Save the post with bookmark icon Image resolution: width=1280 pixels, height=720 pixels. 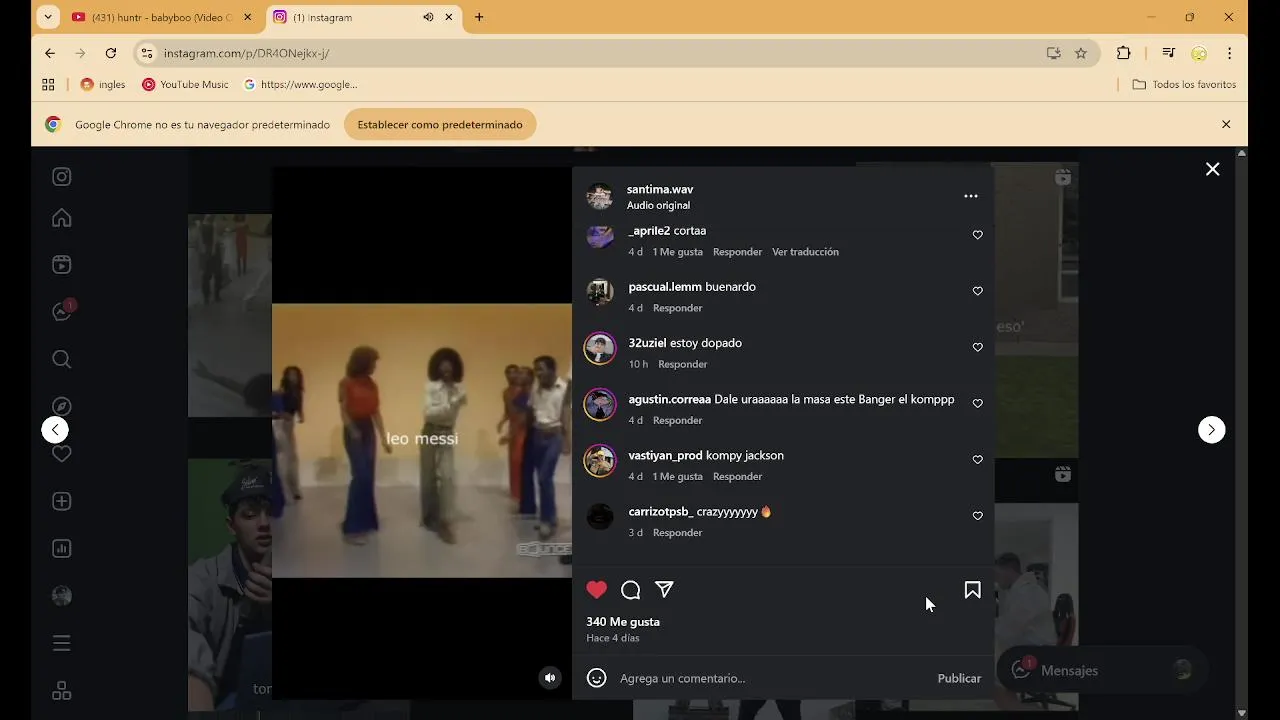point(972,590)
